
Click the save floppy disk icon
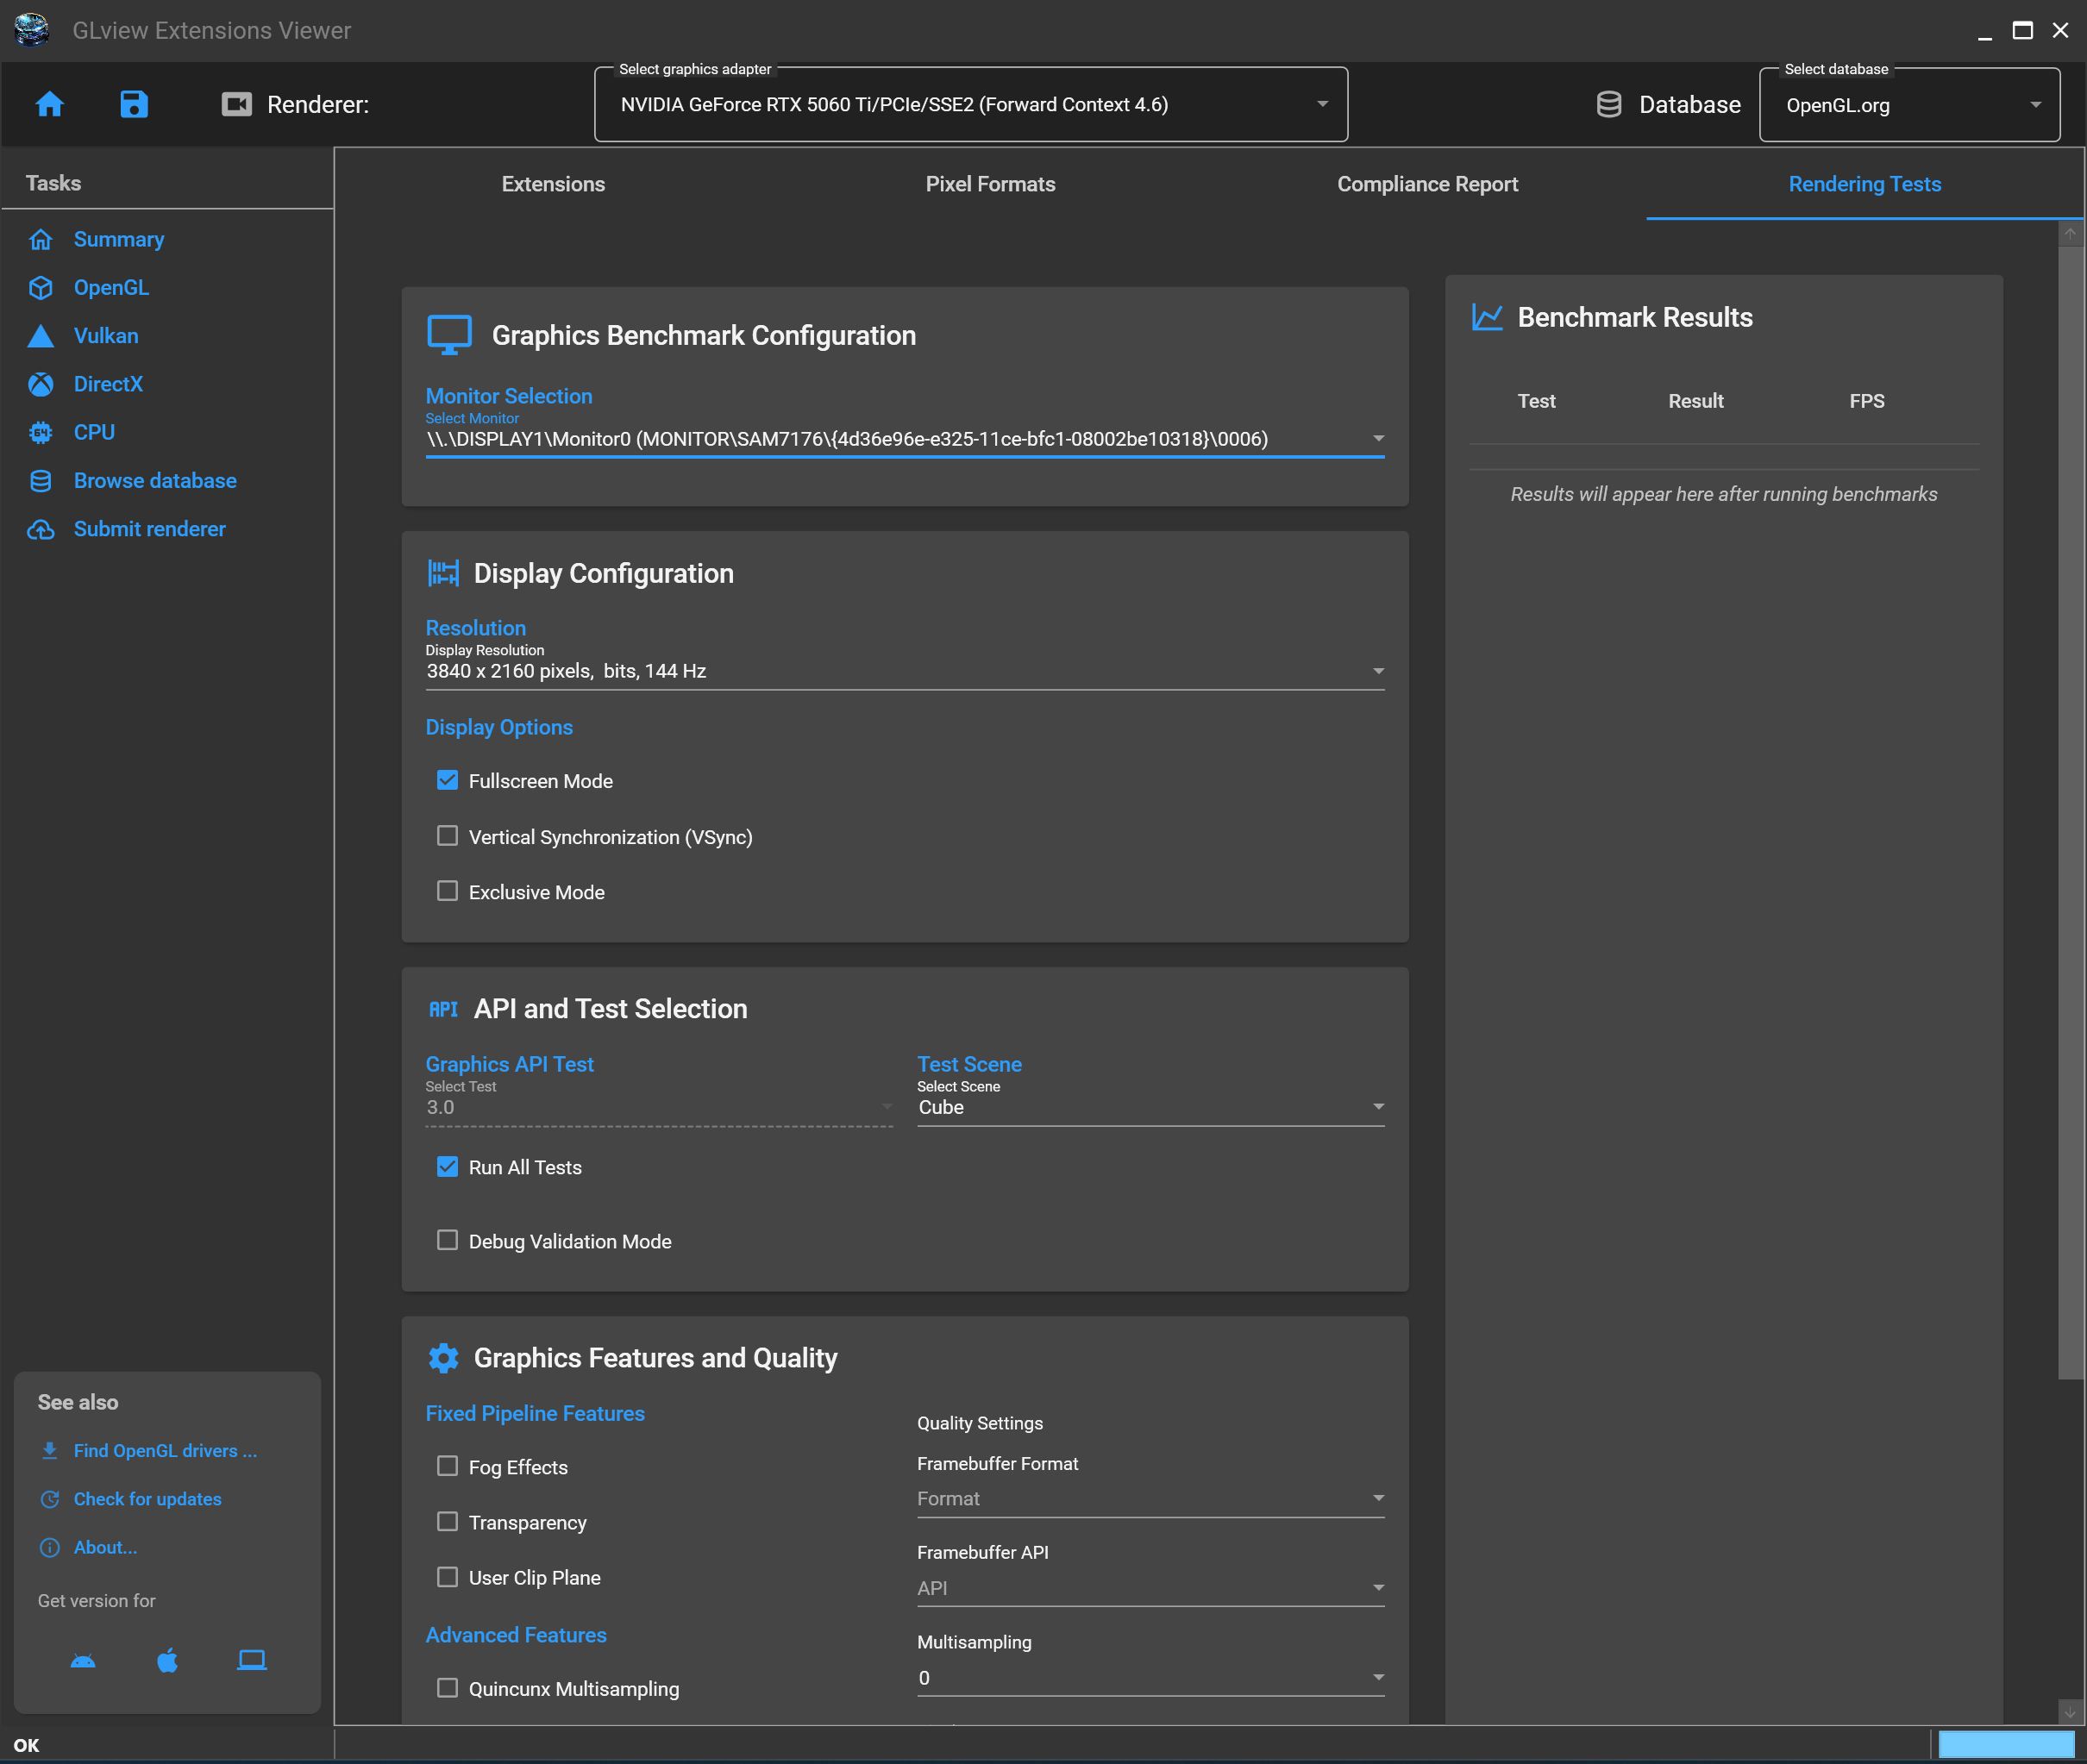[x=134, y=104]
